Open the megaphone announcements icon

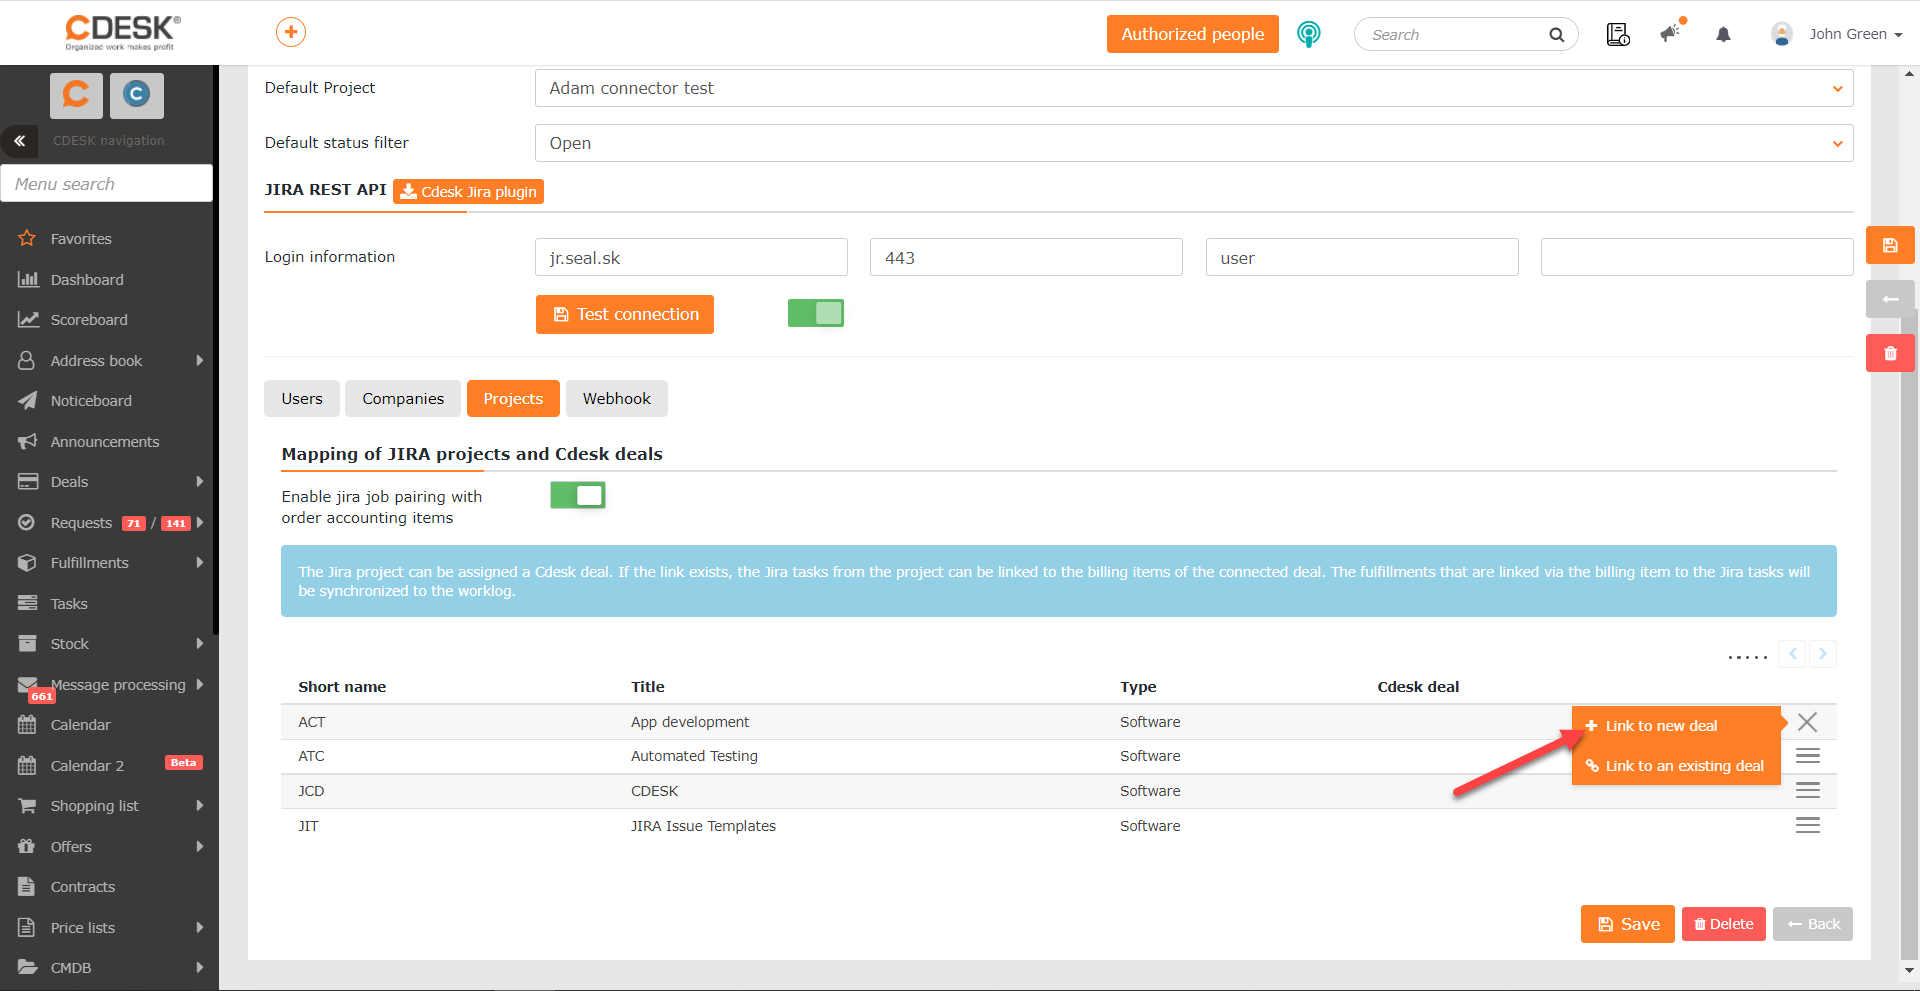(x=1671, y=33)
